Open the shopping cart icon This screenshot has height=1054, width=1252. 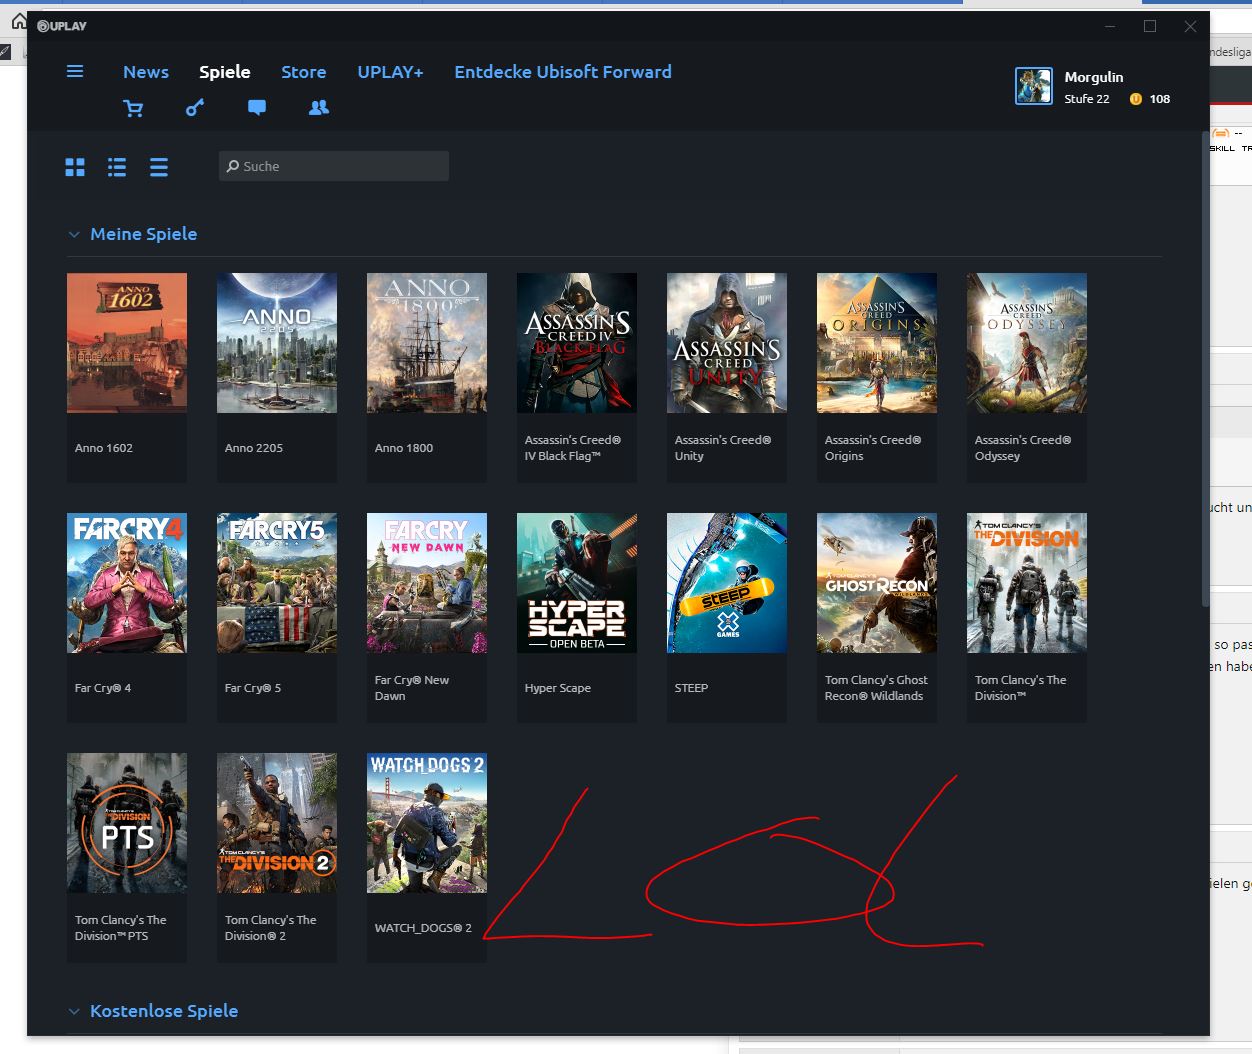pos(133,108)
